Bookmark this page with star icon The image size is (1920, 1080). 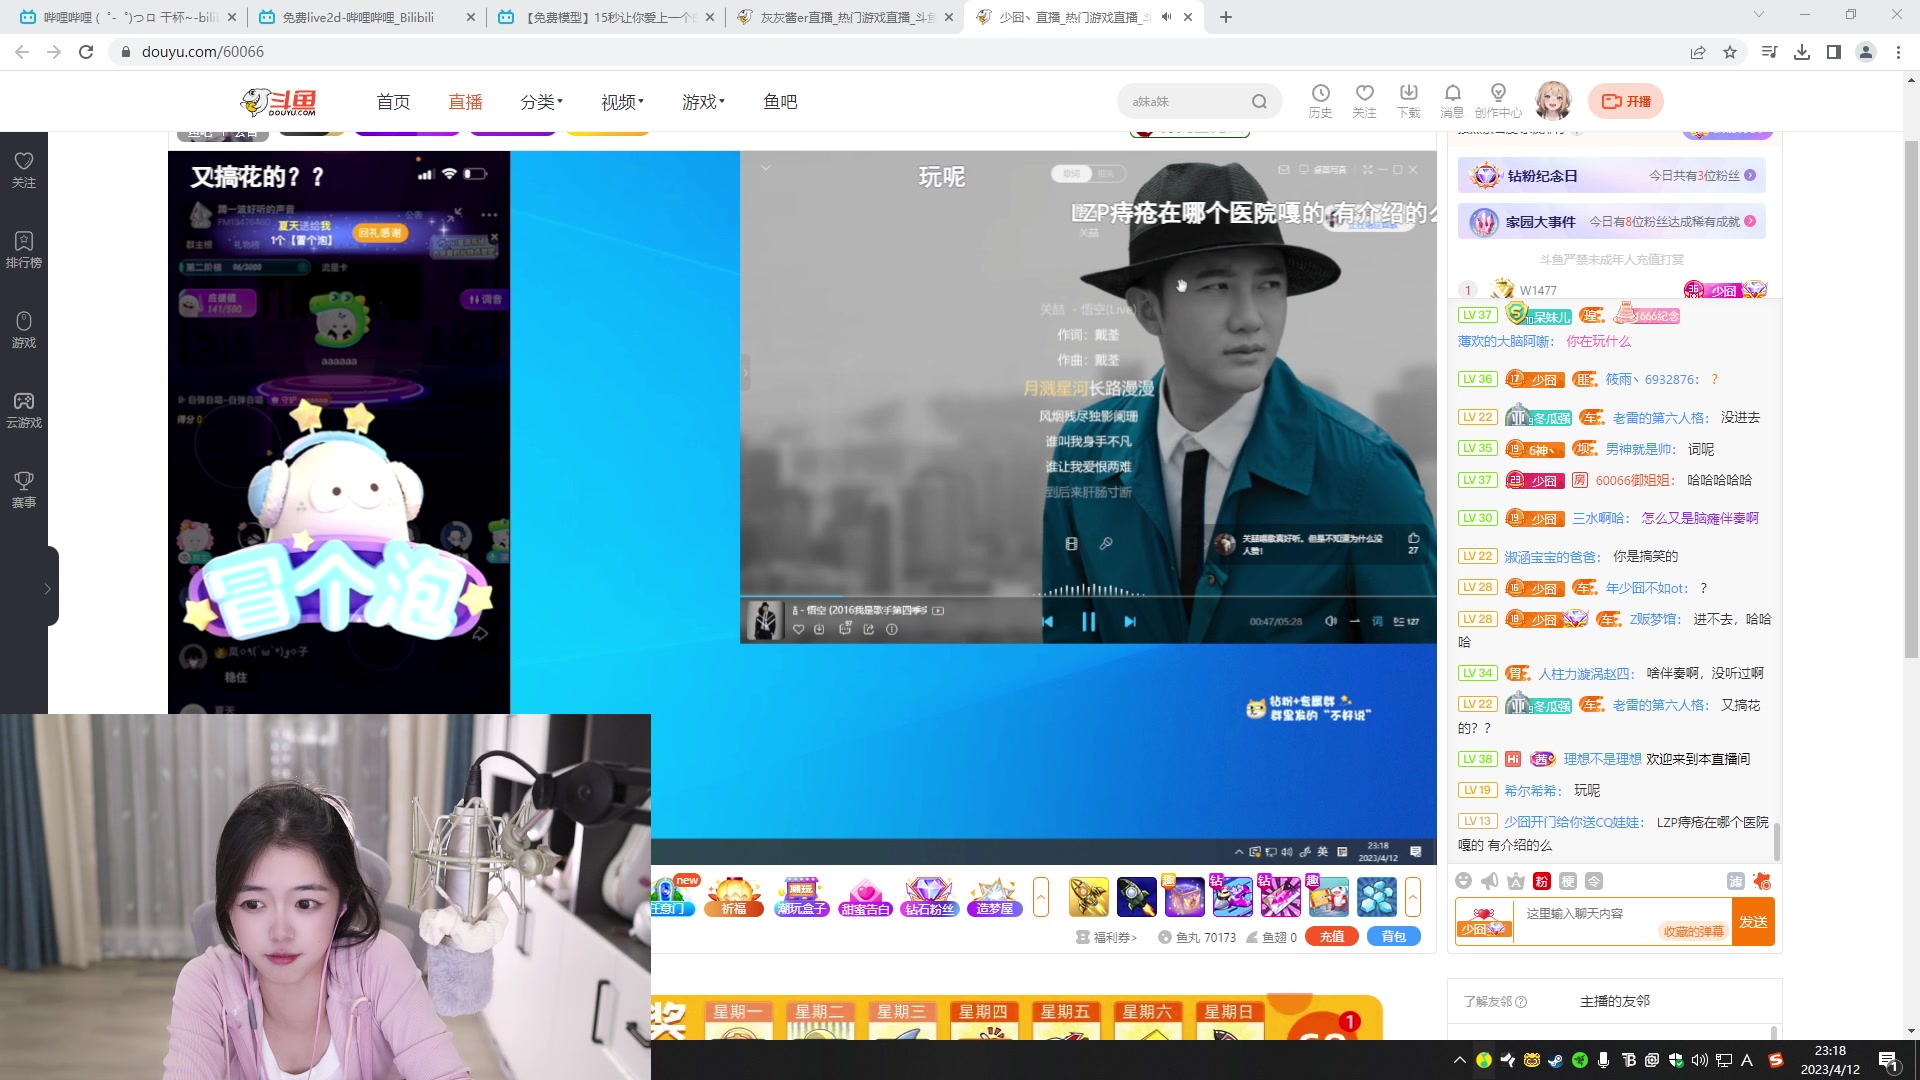[x=1730, y=52]
